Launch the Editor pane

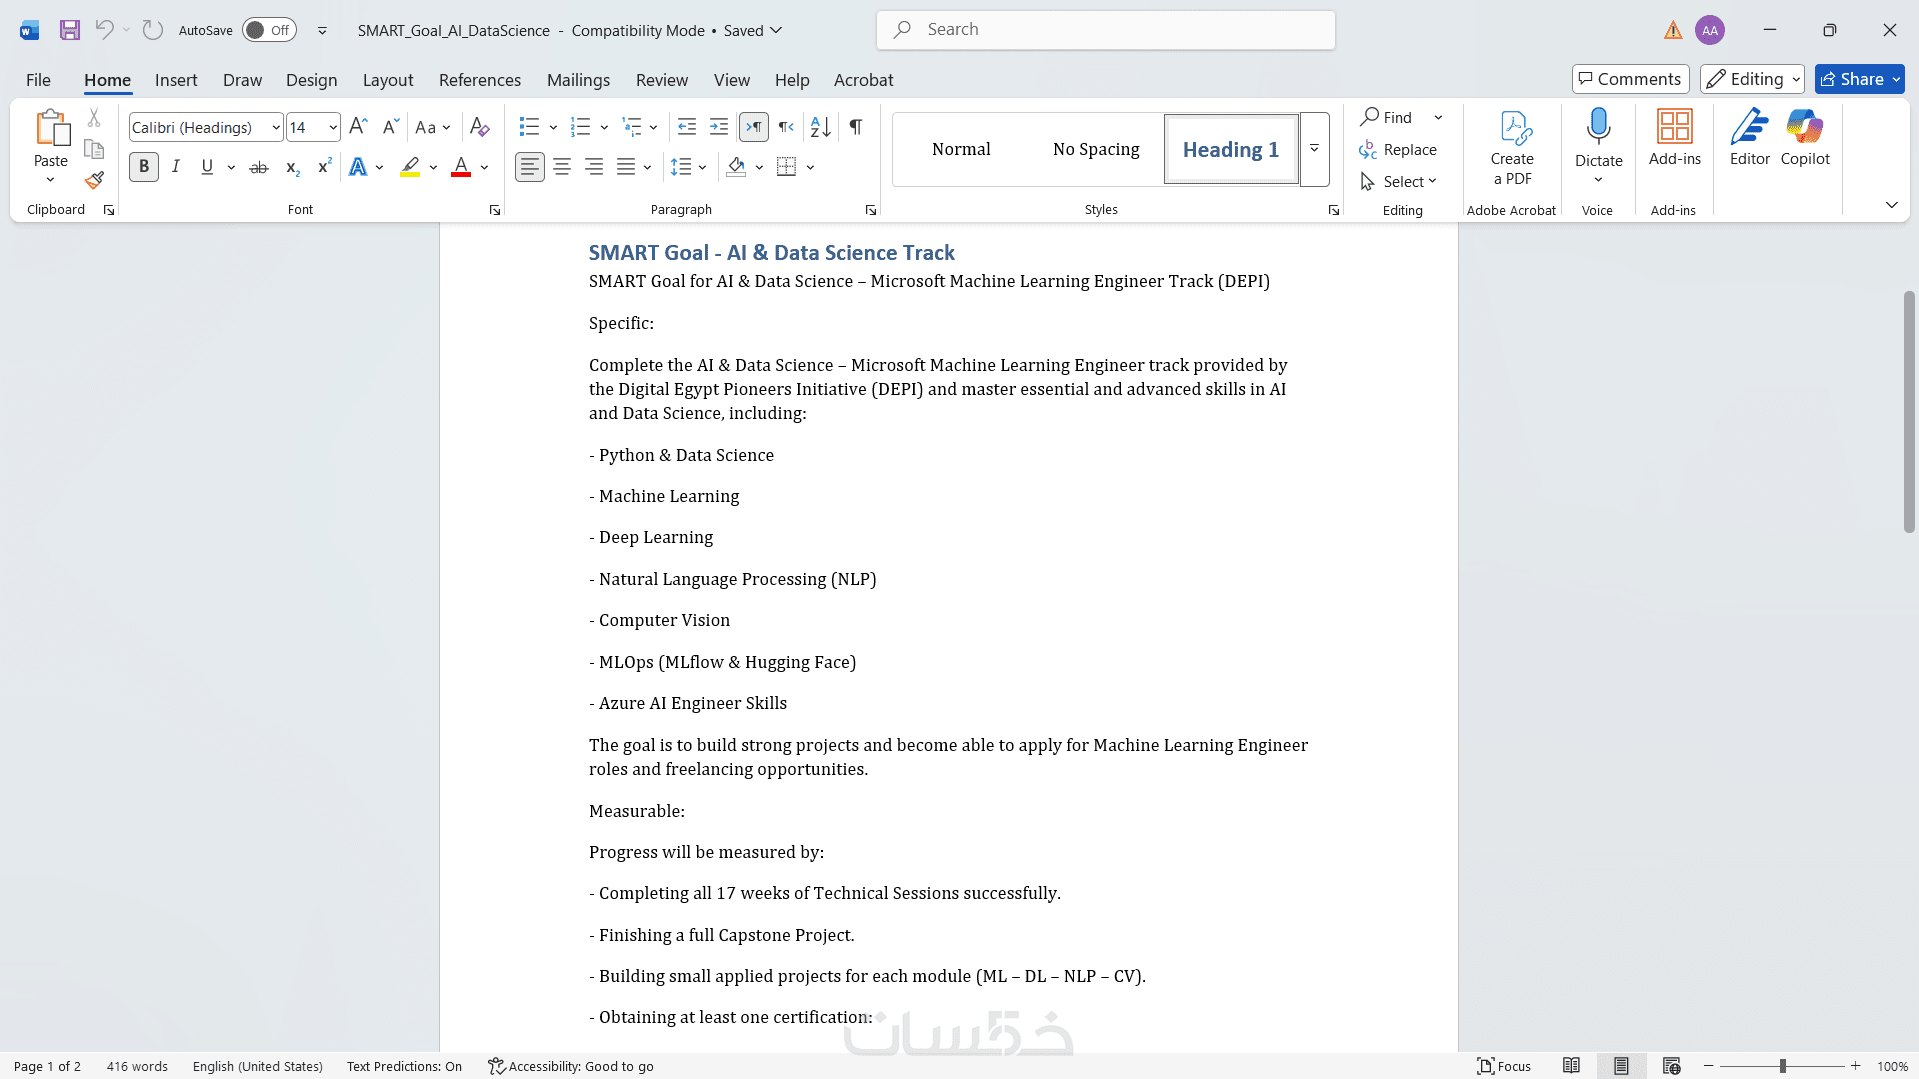pos(1750,138)
